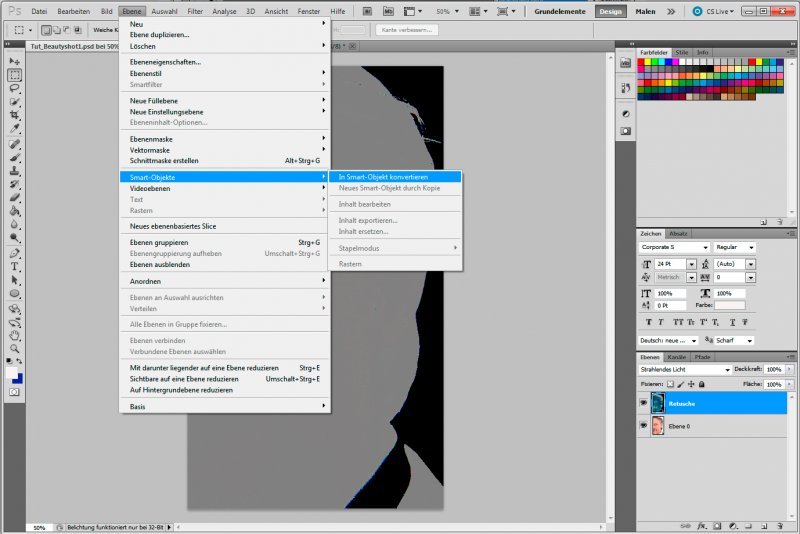The image size is (800, 534).
Task: Select the Hand tool
Action: pyautogui.click(x=14, y=336)
